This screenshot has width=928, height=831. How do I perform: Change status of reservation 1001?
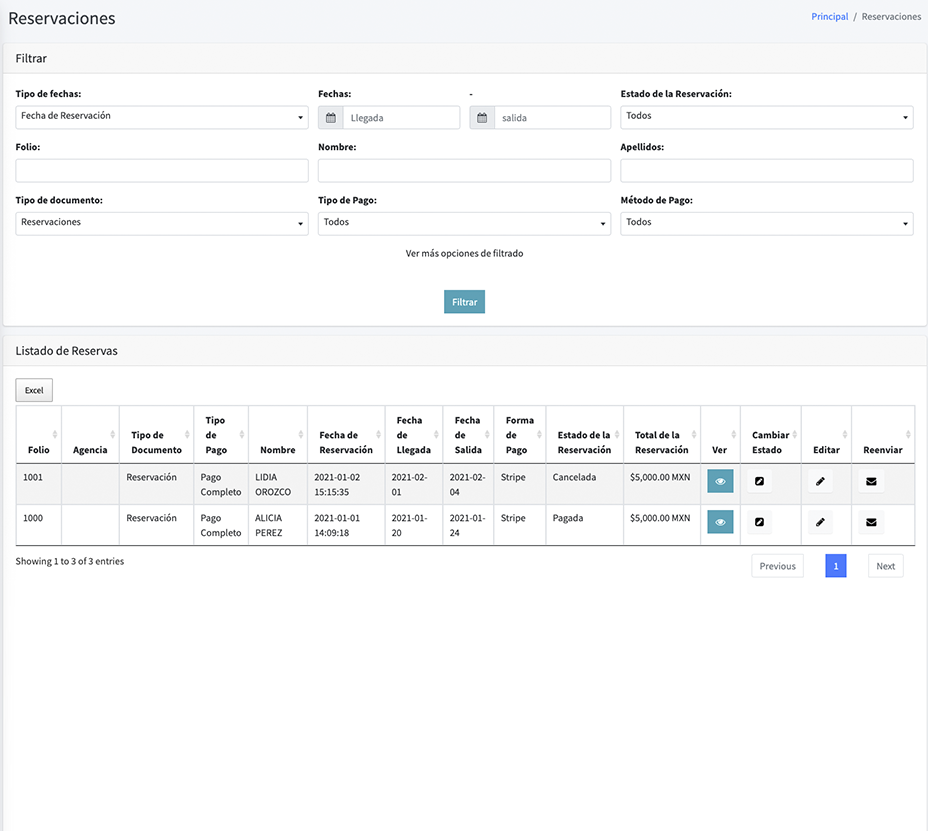[760, 481]
